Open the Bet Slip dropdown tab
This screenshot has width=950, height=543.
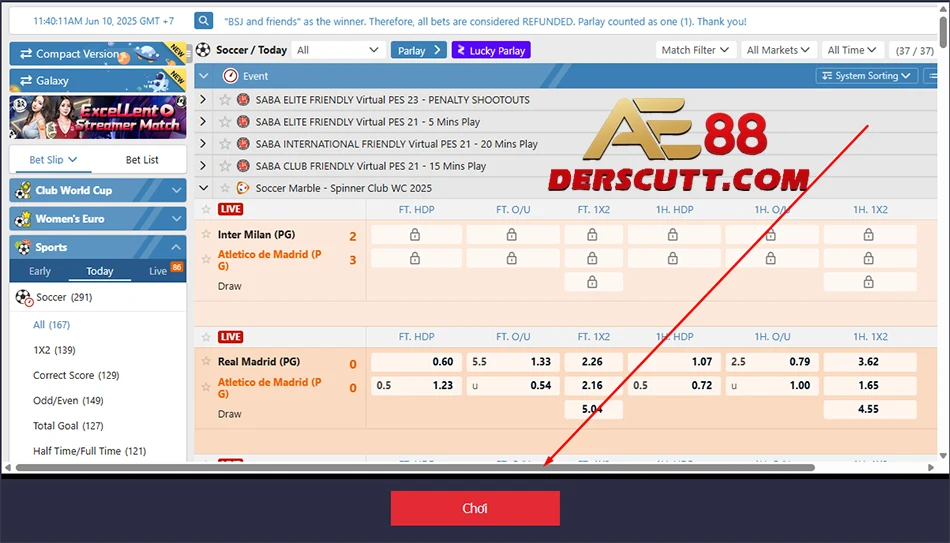click(x=53, y=159)
